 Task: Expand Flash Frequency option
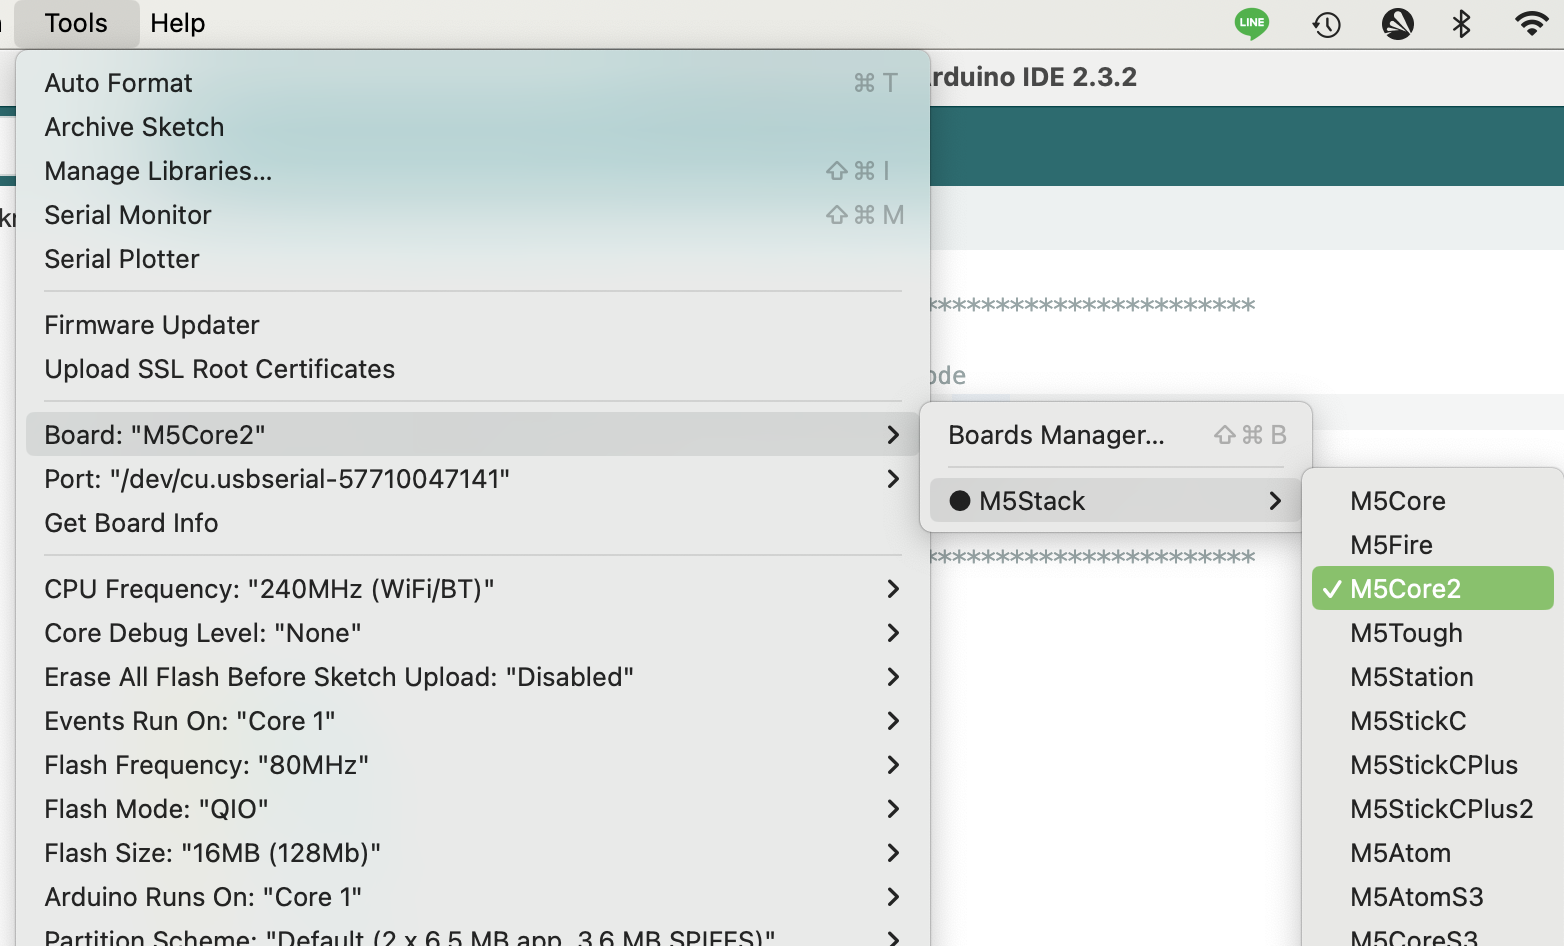click(473, 765)
